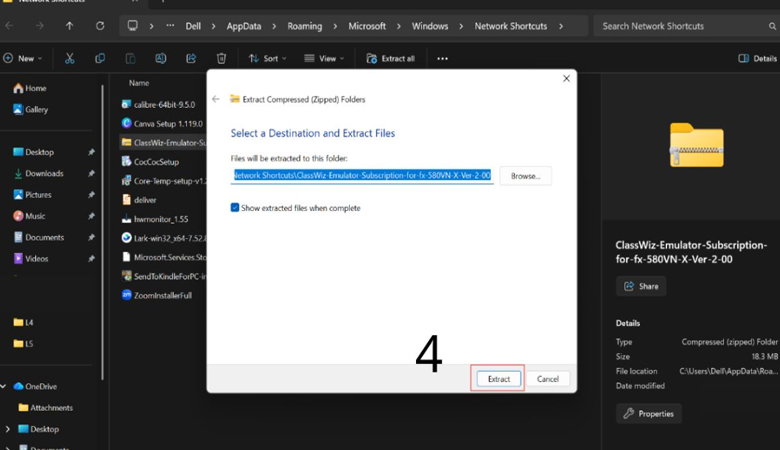The height and width of the screenshot is (450, 780).
Task: Select the CocCocSetup file
Action: [150, 162]
